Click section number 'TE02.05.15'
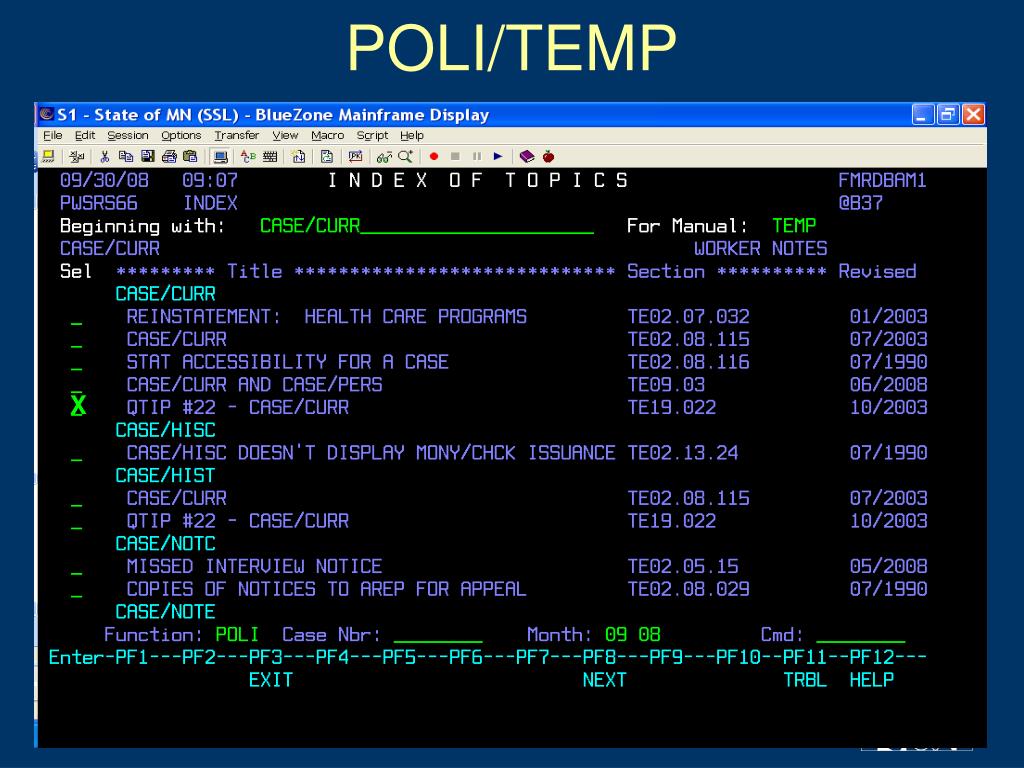This screenshot has width=1024, height=768. pyautogui.click(x=683, y=566)
